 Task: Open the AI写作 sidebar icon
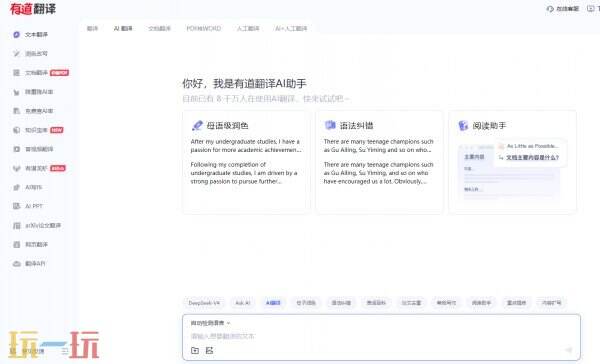[x=16, y=187]
